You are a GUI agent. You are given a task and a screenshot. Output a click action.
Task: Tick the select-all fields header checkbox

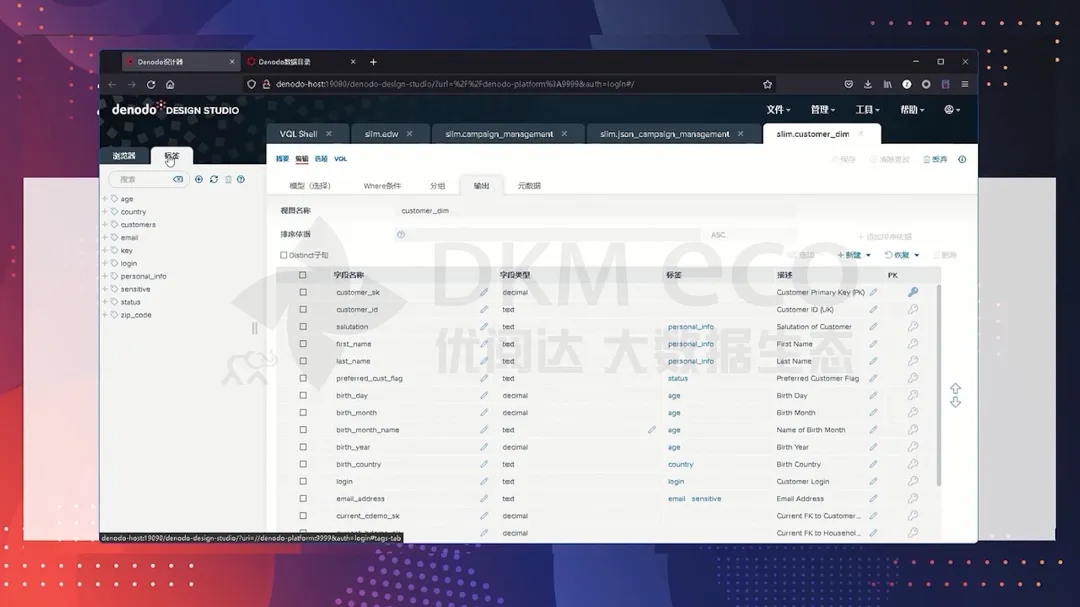point(303,275)
